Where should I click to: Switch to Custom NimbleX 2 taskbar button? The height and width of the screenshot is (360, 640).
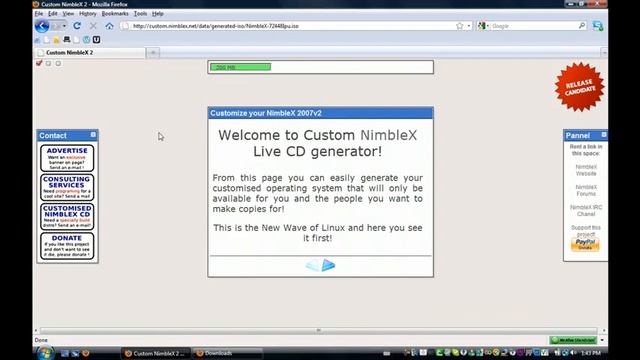click(x=156, y=353)
